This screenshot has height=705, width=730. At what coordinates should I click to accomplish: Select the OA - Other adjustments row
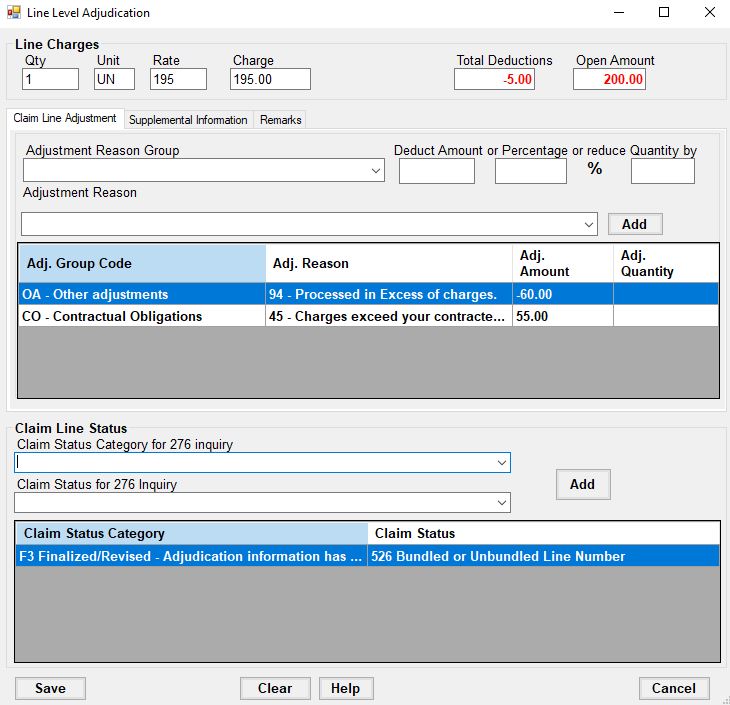click(368, 294)
